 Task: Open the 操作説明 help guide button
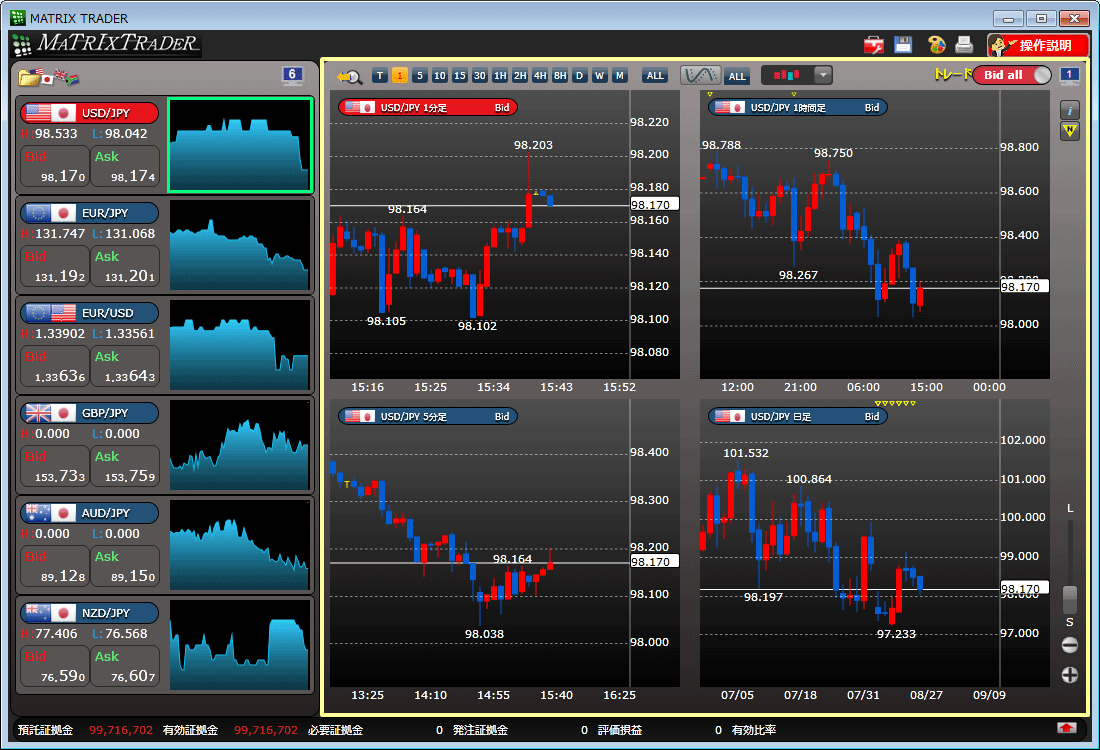click(x=1038, y=46)
